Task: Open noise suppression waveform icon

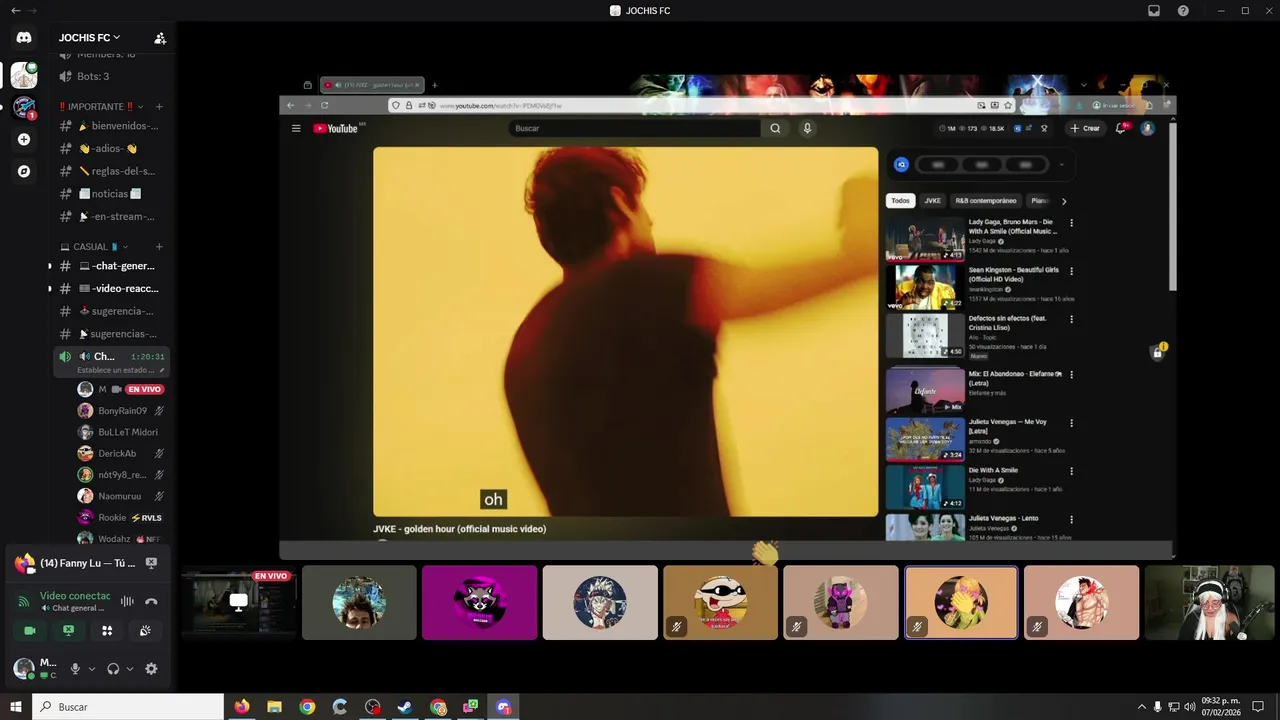Action: coord(127,601)
